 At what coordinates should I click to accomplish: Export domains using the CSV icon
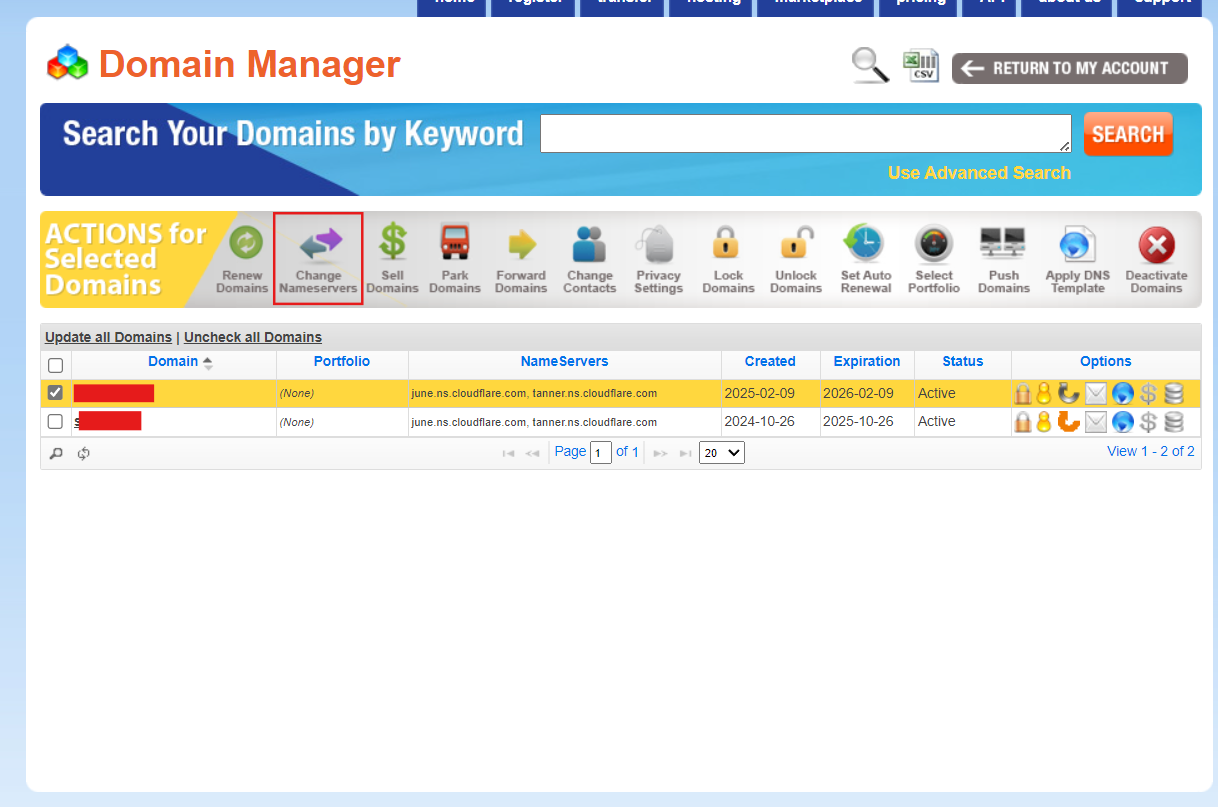(x=920, y=66)
